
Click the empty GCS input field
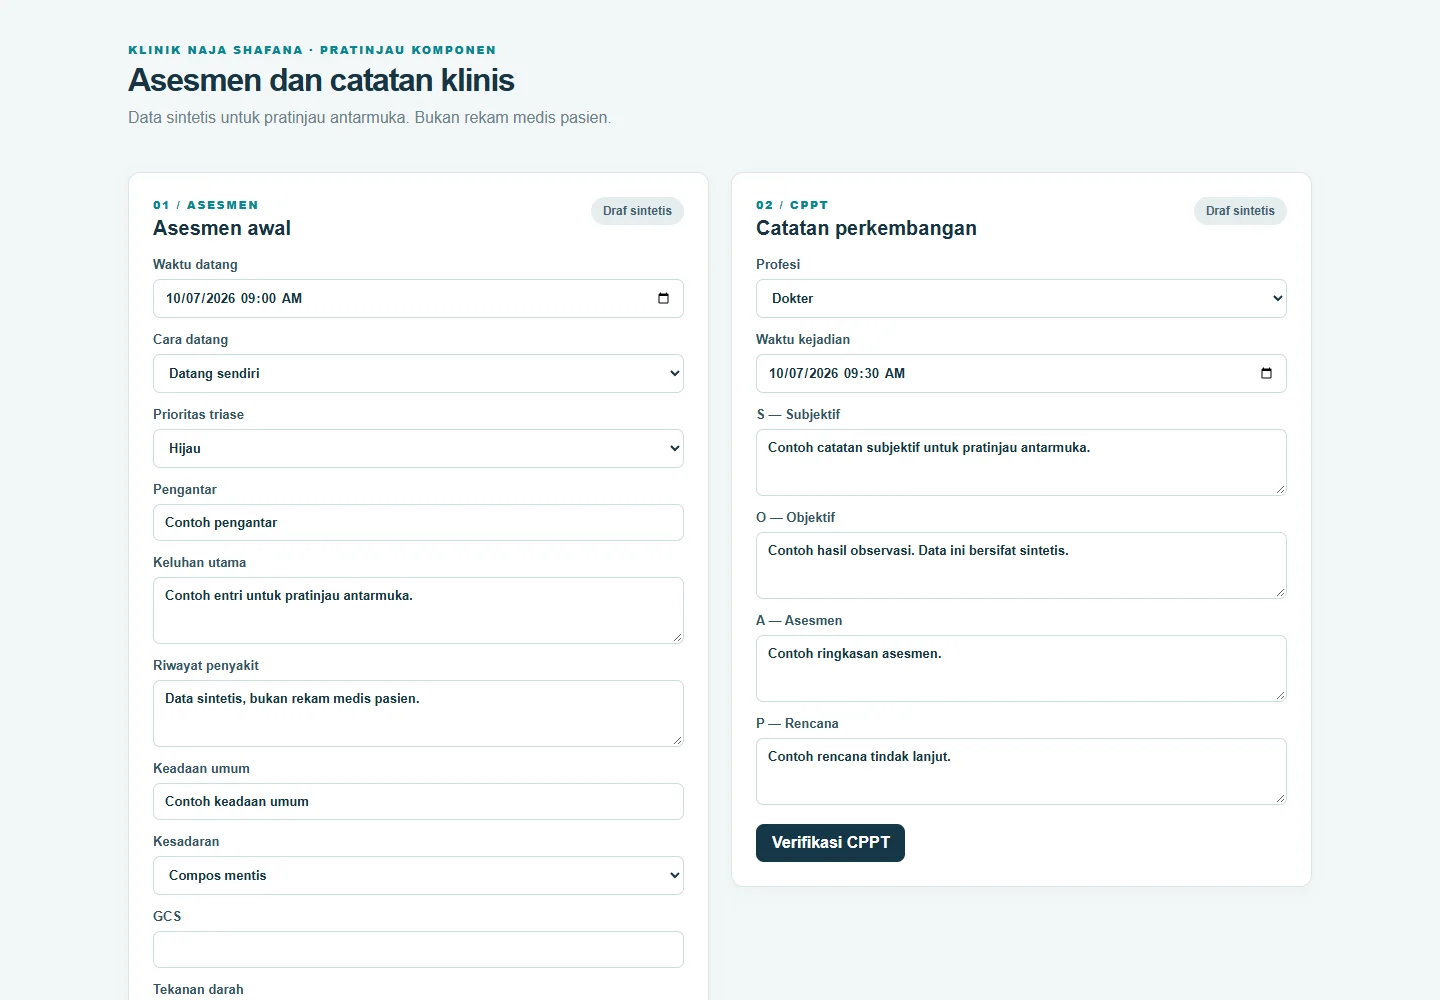[x=418, y=949]
